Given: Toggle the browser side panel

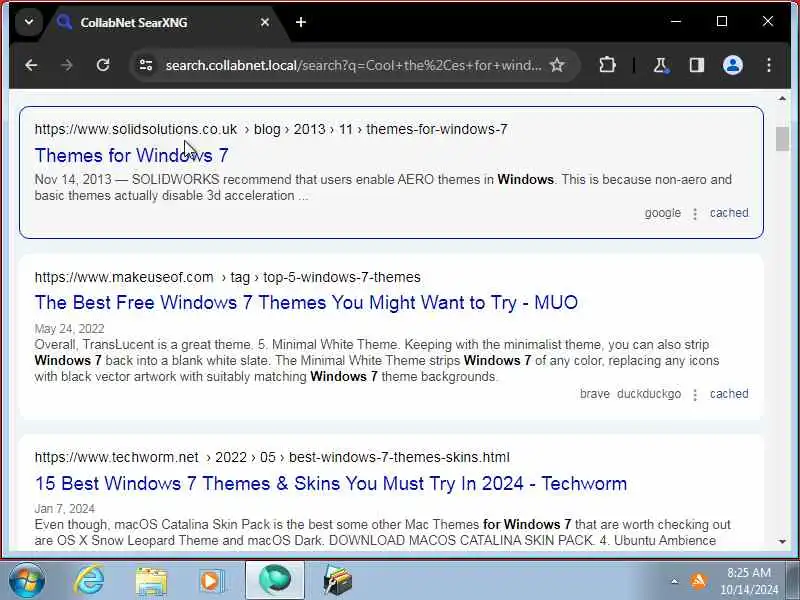Looking at the screenshot, I should [697, 65].
